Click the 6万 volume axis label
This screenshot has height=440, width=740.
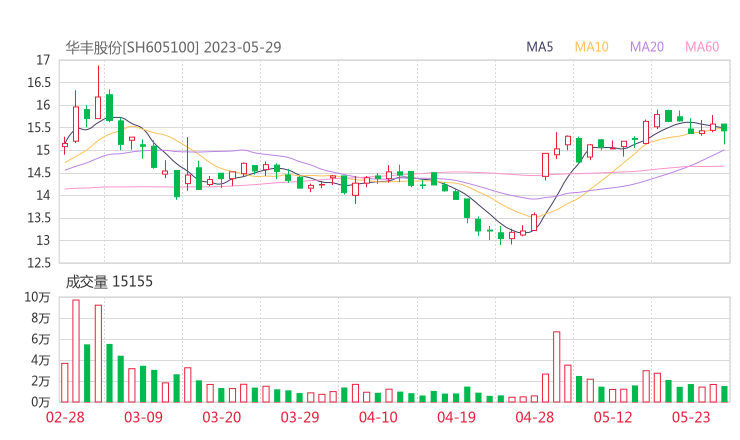(x=41, y=339)
